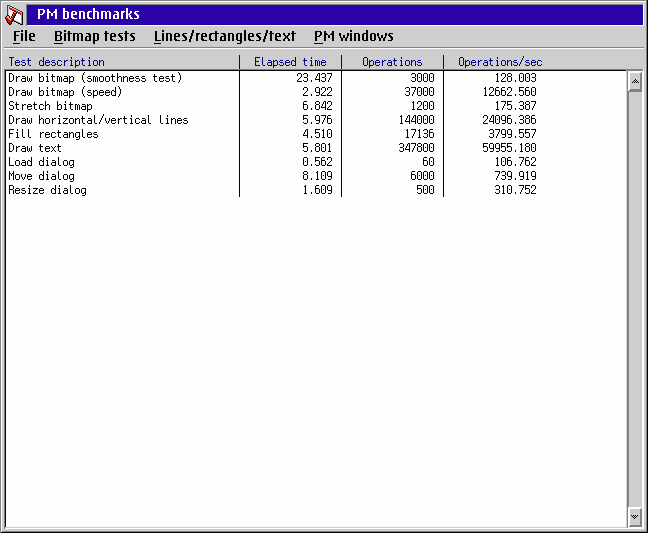Open the File menu
Image resolution: width=648 pixels, height=533 pixels.
[x=24, y=36]
